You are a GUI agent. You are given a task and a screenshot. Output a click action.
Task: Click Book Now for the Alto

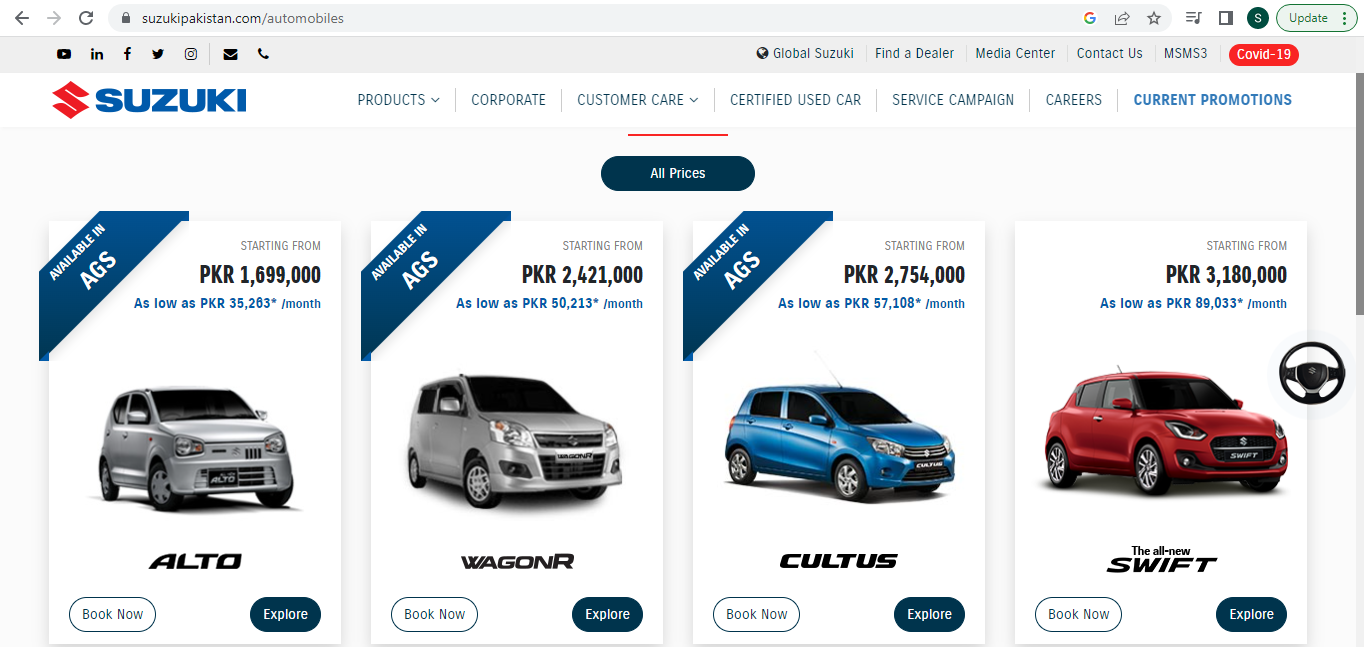[112, 614]
